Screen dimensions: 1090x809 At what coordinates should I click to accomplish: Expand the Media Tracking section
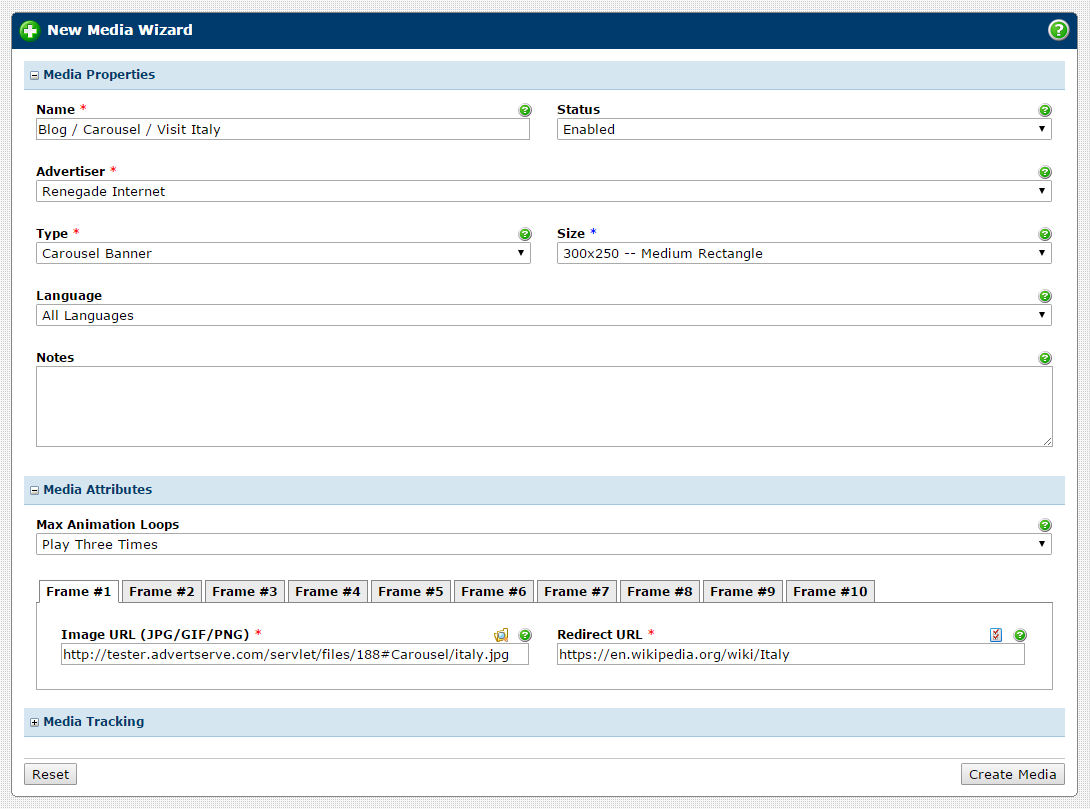(x=34, y=722)
